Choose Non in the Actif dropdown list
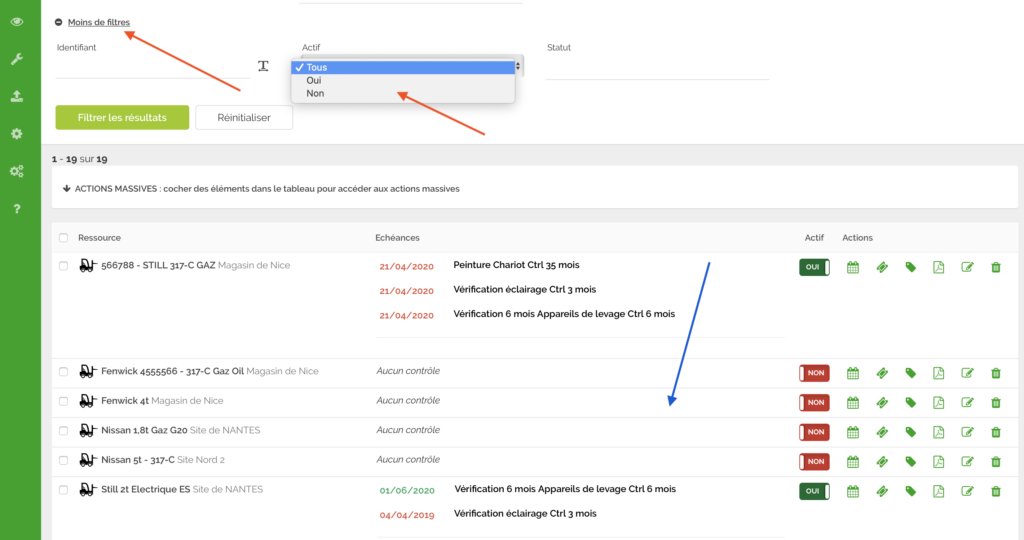The width and height of the screenshot is (1024, 540). (315, 94)
